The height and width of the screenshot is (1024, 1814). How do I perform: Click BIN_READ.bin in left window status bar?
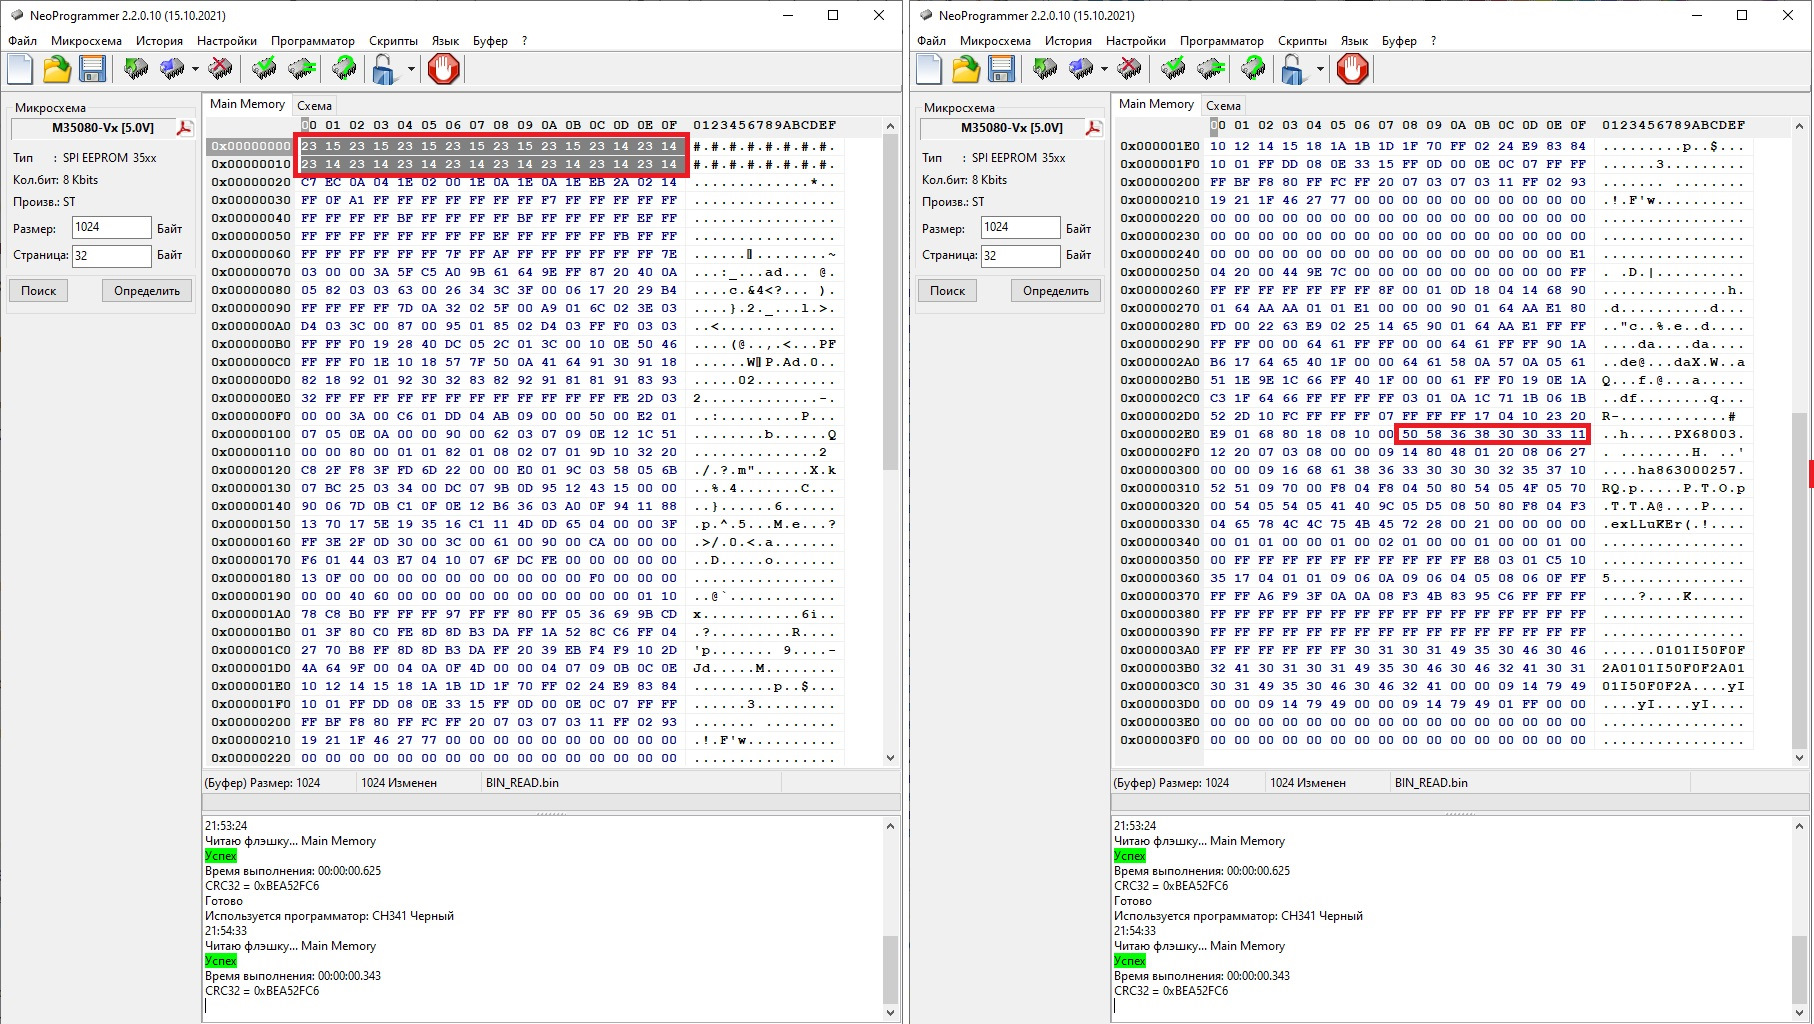point(522,783)
